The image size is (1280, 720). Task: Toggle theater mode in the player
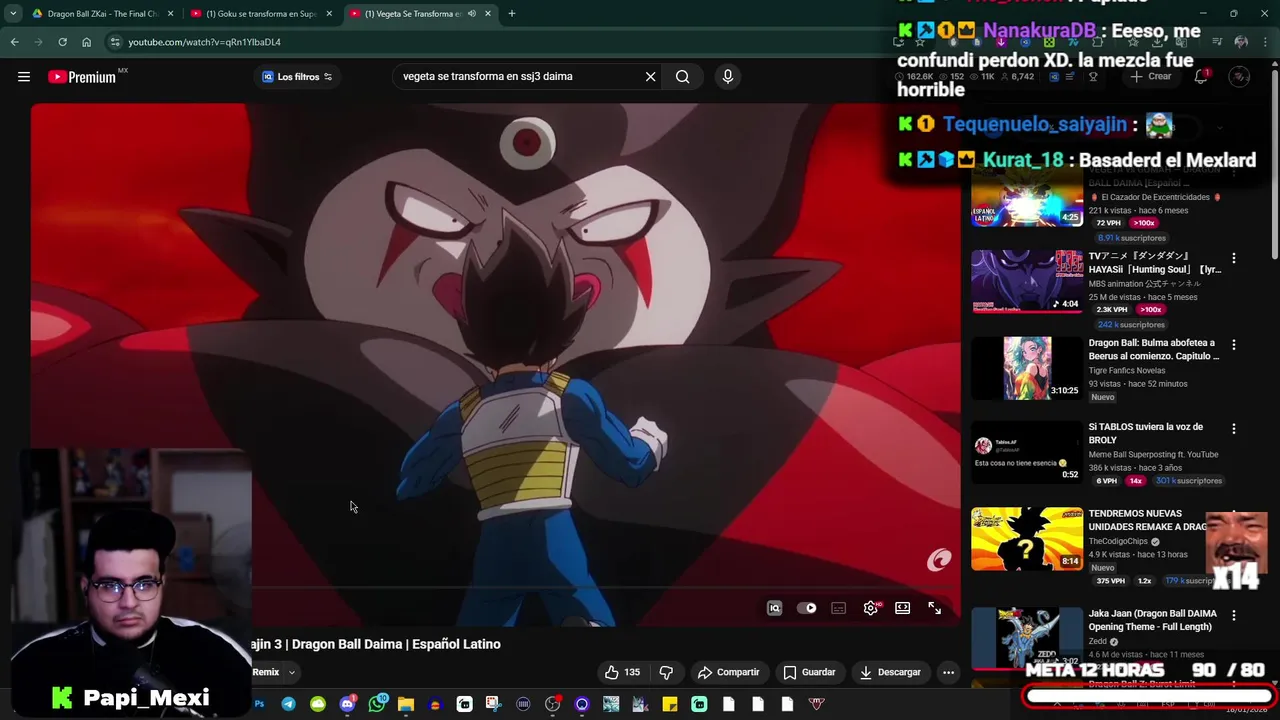coord(903,608)
